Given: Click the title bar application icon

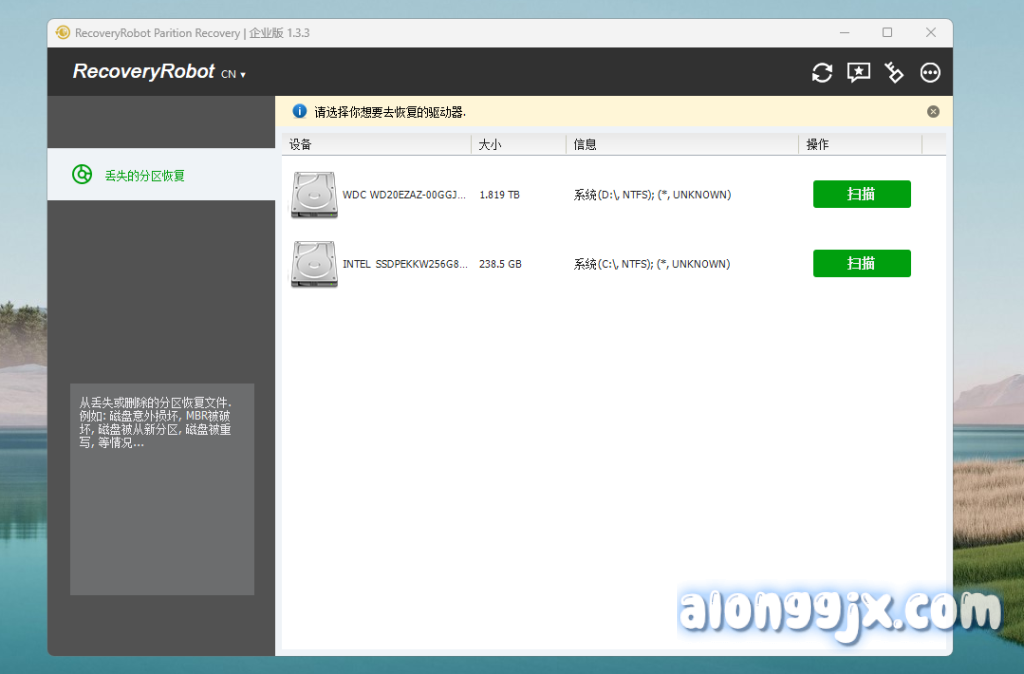Looking at the screenshot, I should [x=63, y=33].
